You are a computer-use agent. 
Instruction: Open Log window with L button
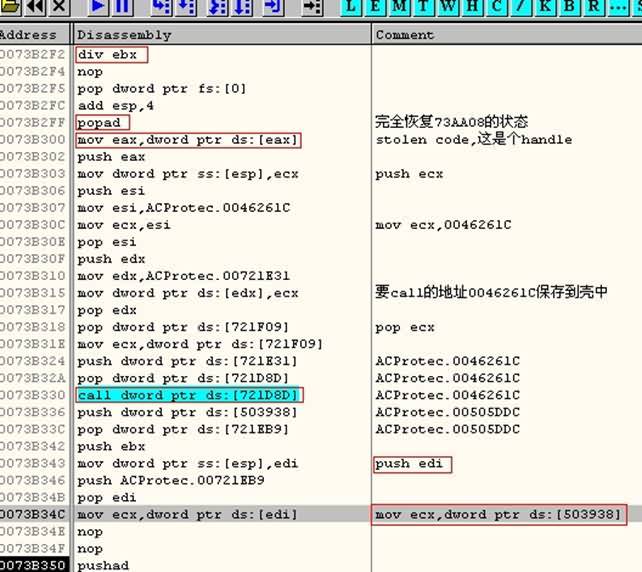coord(350,7)
